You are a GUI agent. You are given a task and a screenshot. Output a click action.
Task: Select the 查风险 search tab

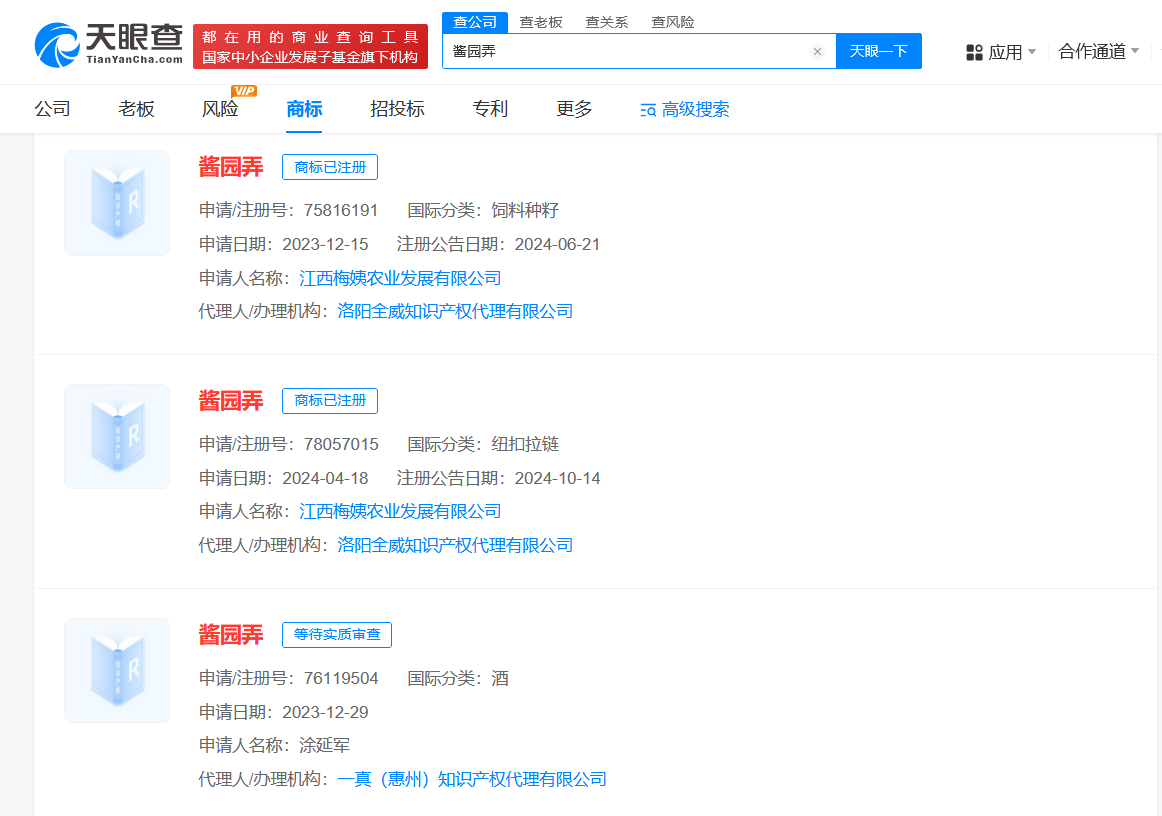click(673, 22)
